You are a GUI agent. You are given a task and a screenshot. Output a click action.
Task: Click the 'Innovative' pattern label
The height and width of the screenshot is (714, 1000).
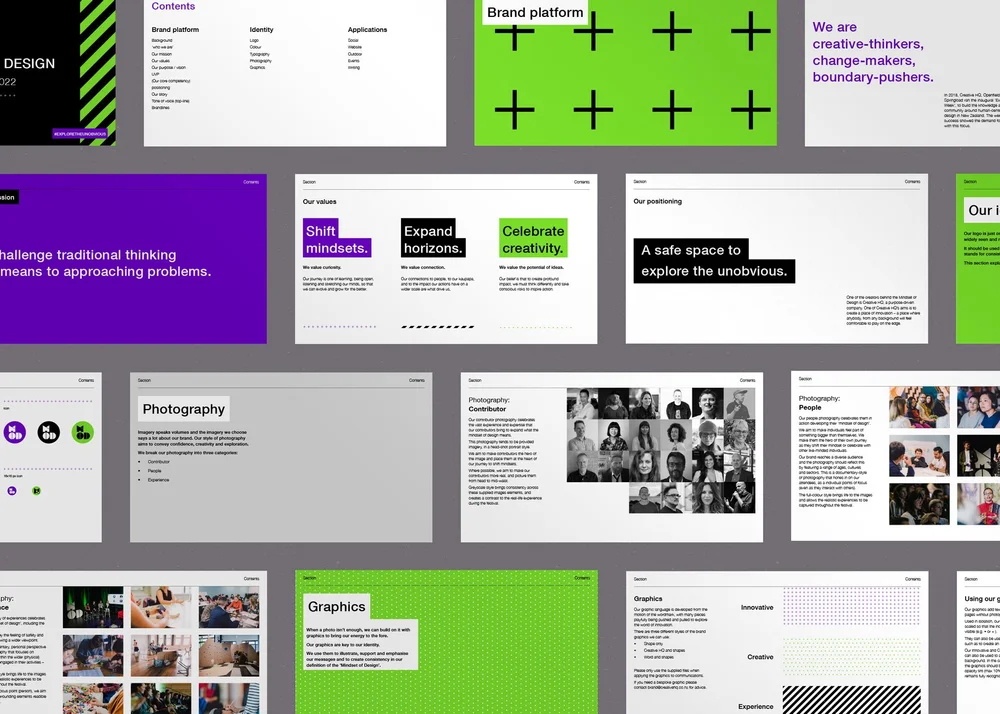tap(757, 608)
